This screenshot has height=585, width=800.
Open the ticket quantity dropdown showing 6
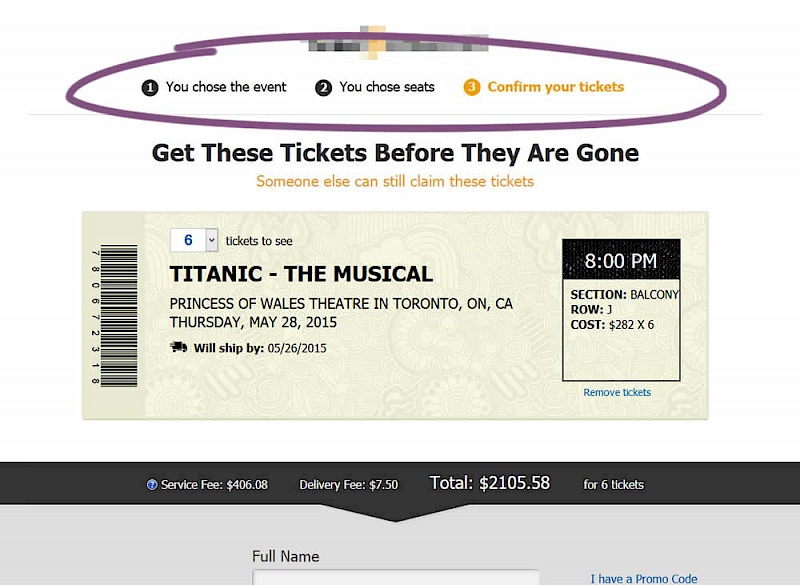point(194,240)
